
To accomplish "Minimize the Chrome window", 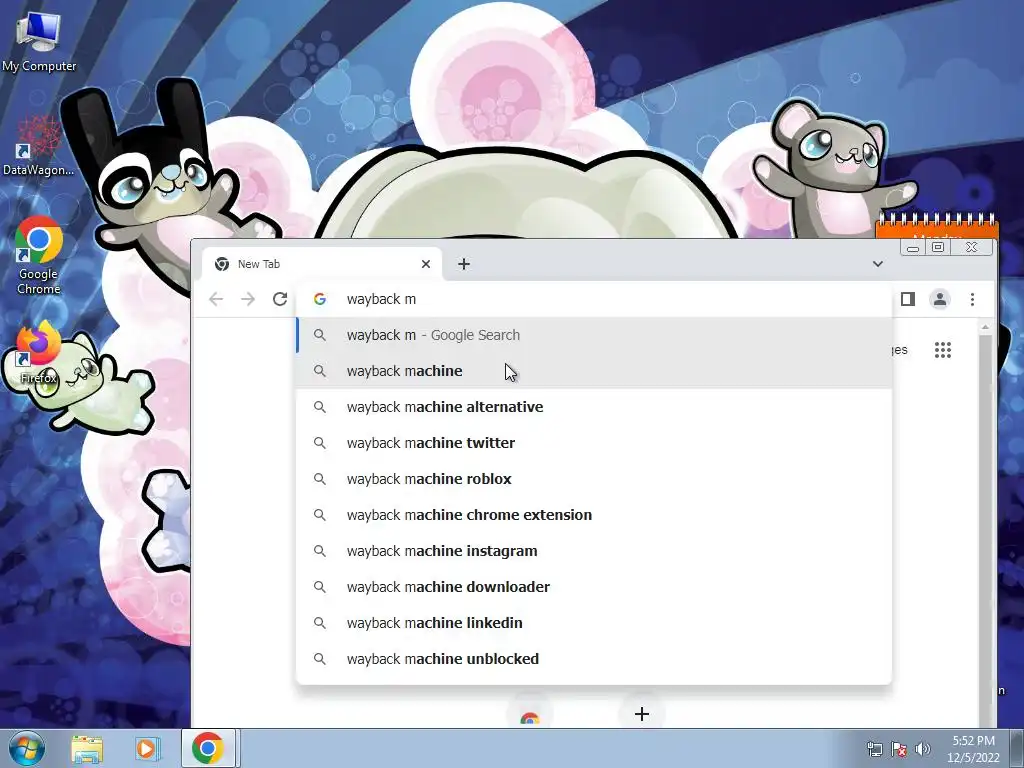I will (913, 248).
